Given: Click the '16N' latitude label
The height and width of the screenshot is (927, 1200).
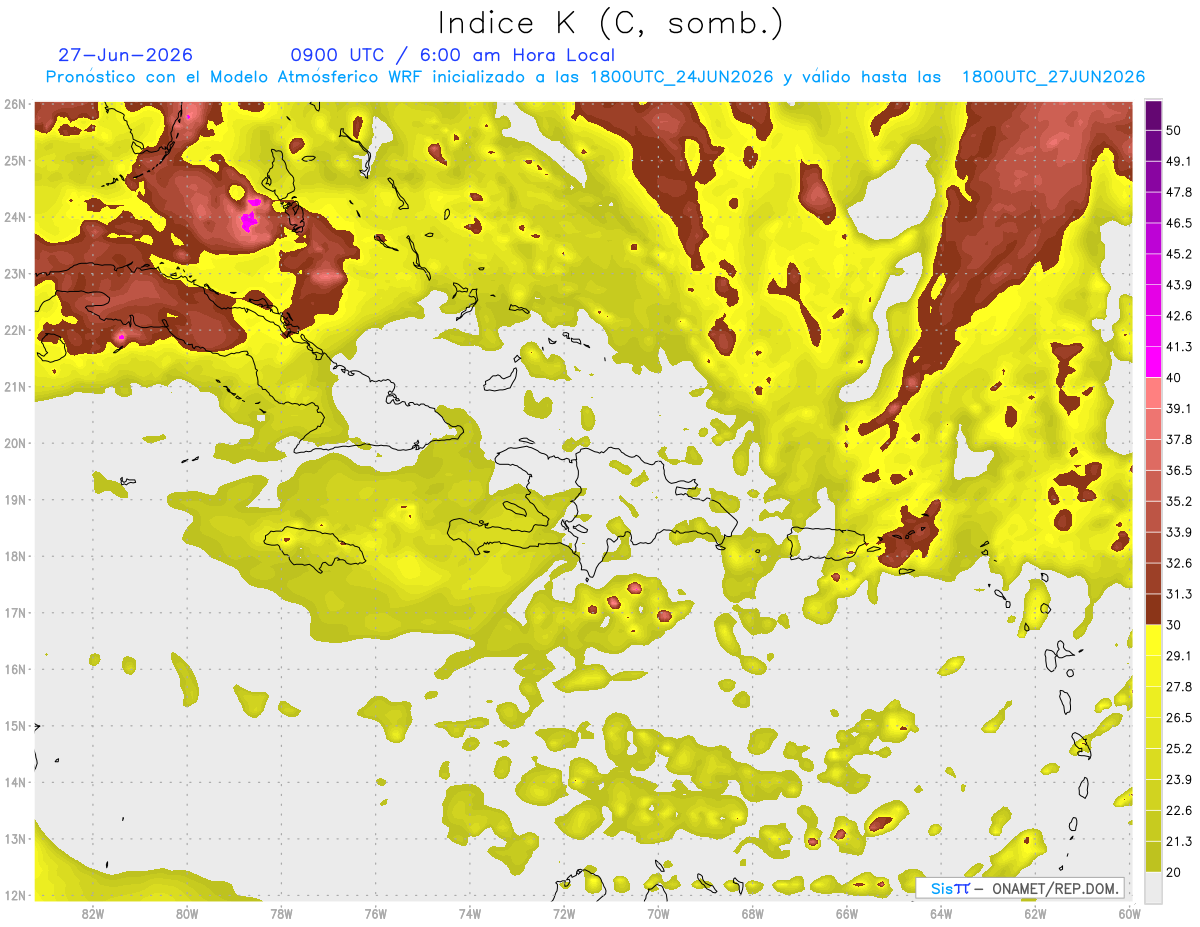Looking at the screenshot, I should (15, 669).
